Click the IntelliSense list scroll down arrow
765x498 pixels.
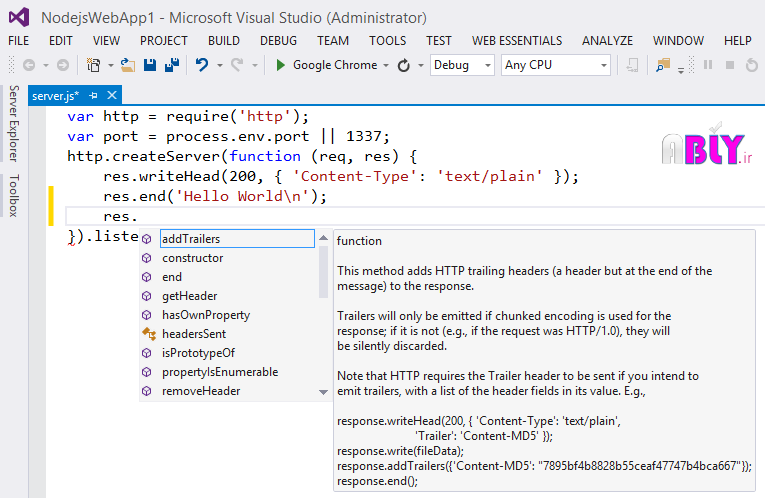(x=323, y=392)
